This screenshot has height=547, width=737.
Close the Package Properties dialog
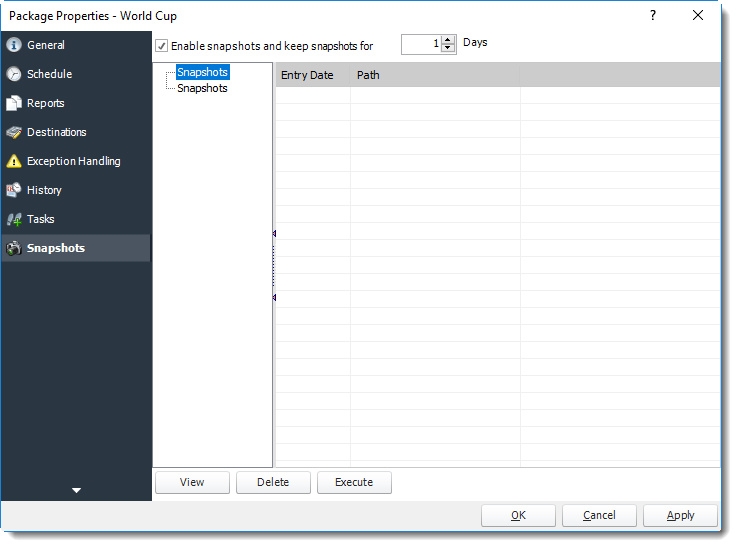point(698,16)
